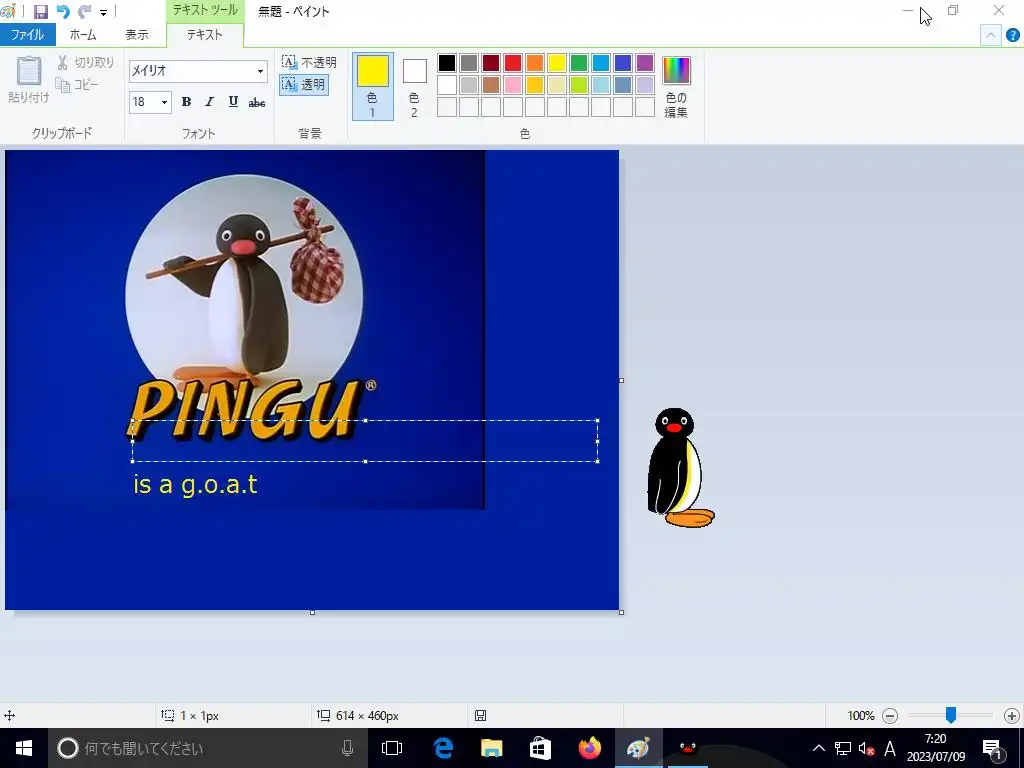Toggle strikethrough text formatting
This screenshot has width=1024, height=768.
[257, 102]
